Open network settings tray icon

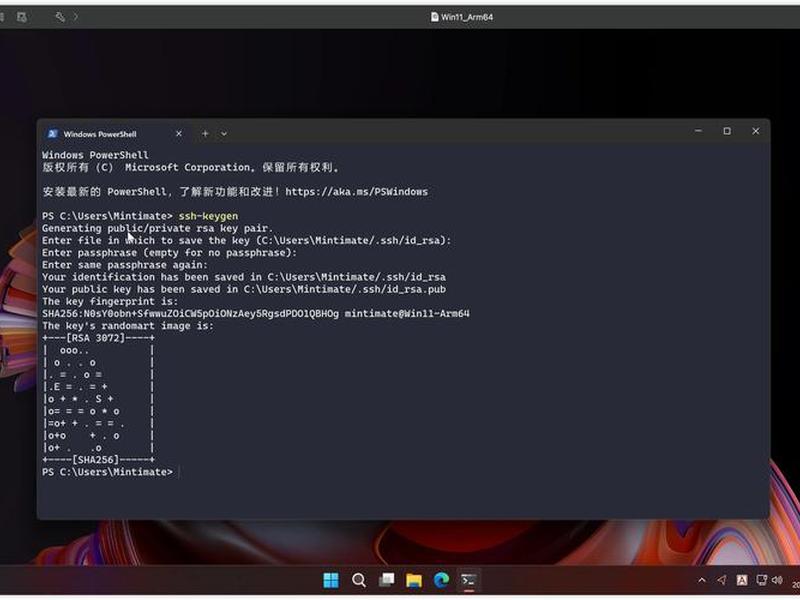[x=761, y=580]
